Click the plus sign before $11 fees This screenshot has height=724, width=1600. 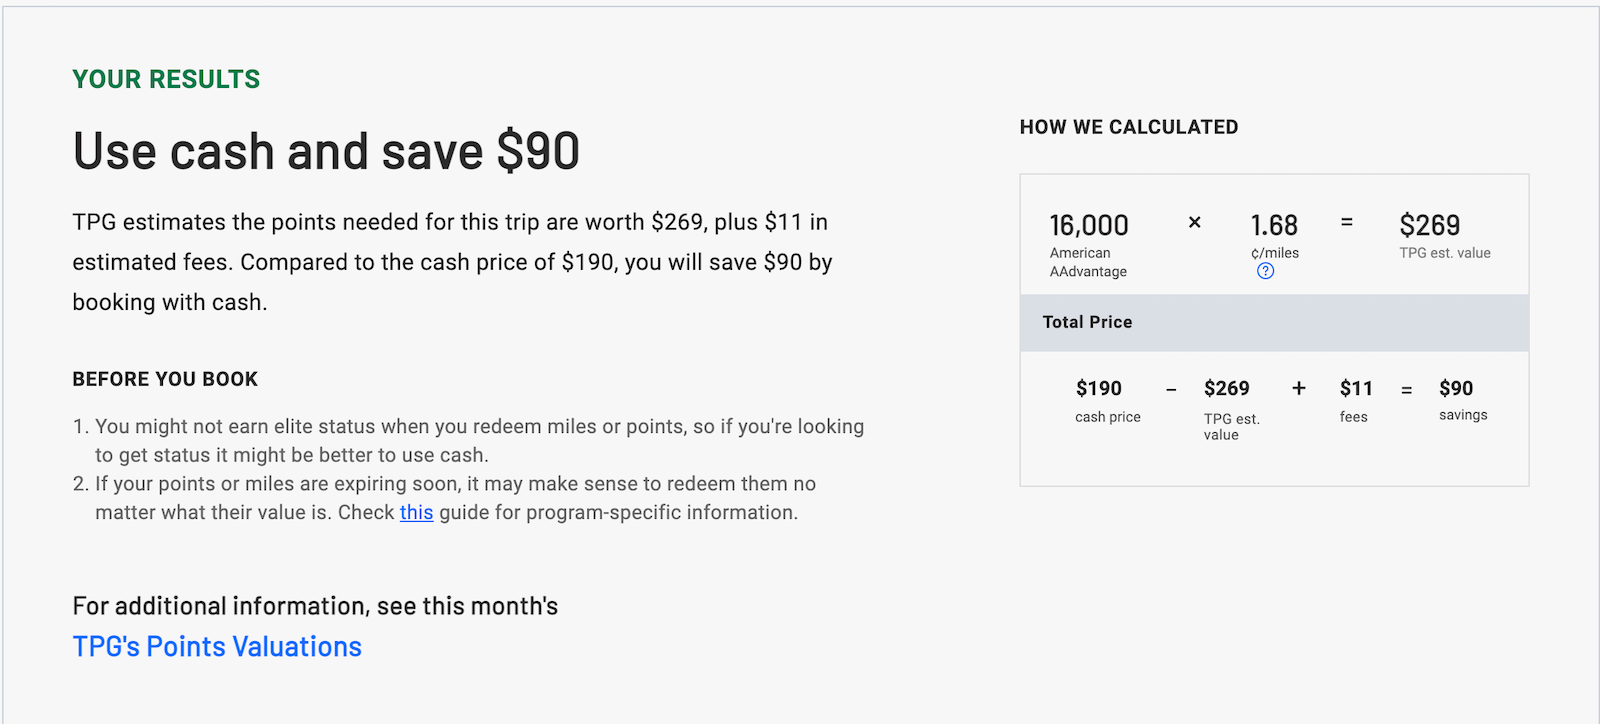coord(1298,389)
